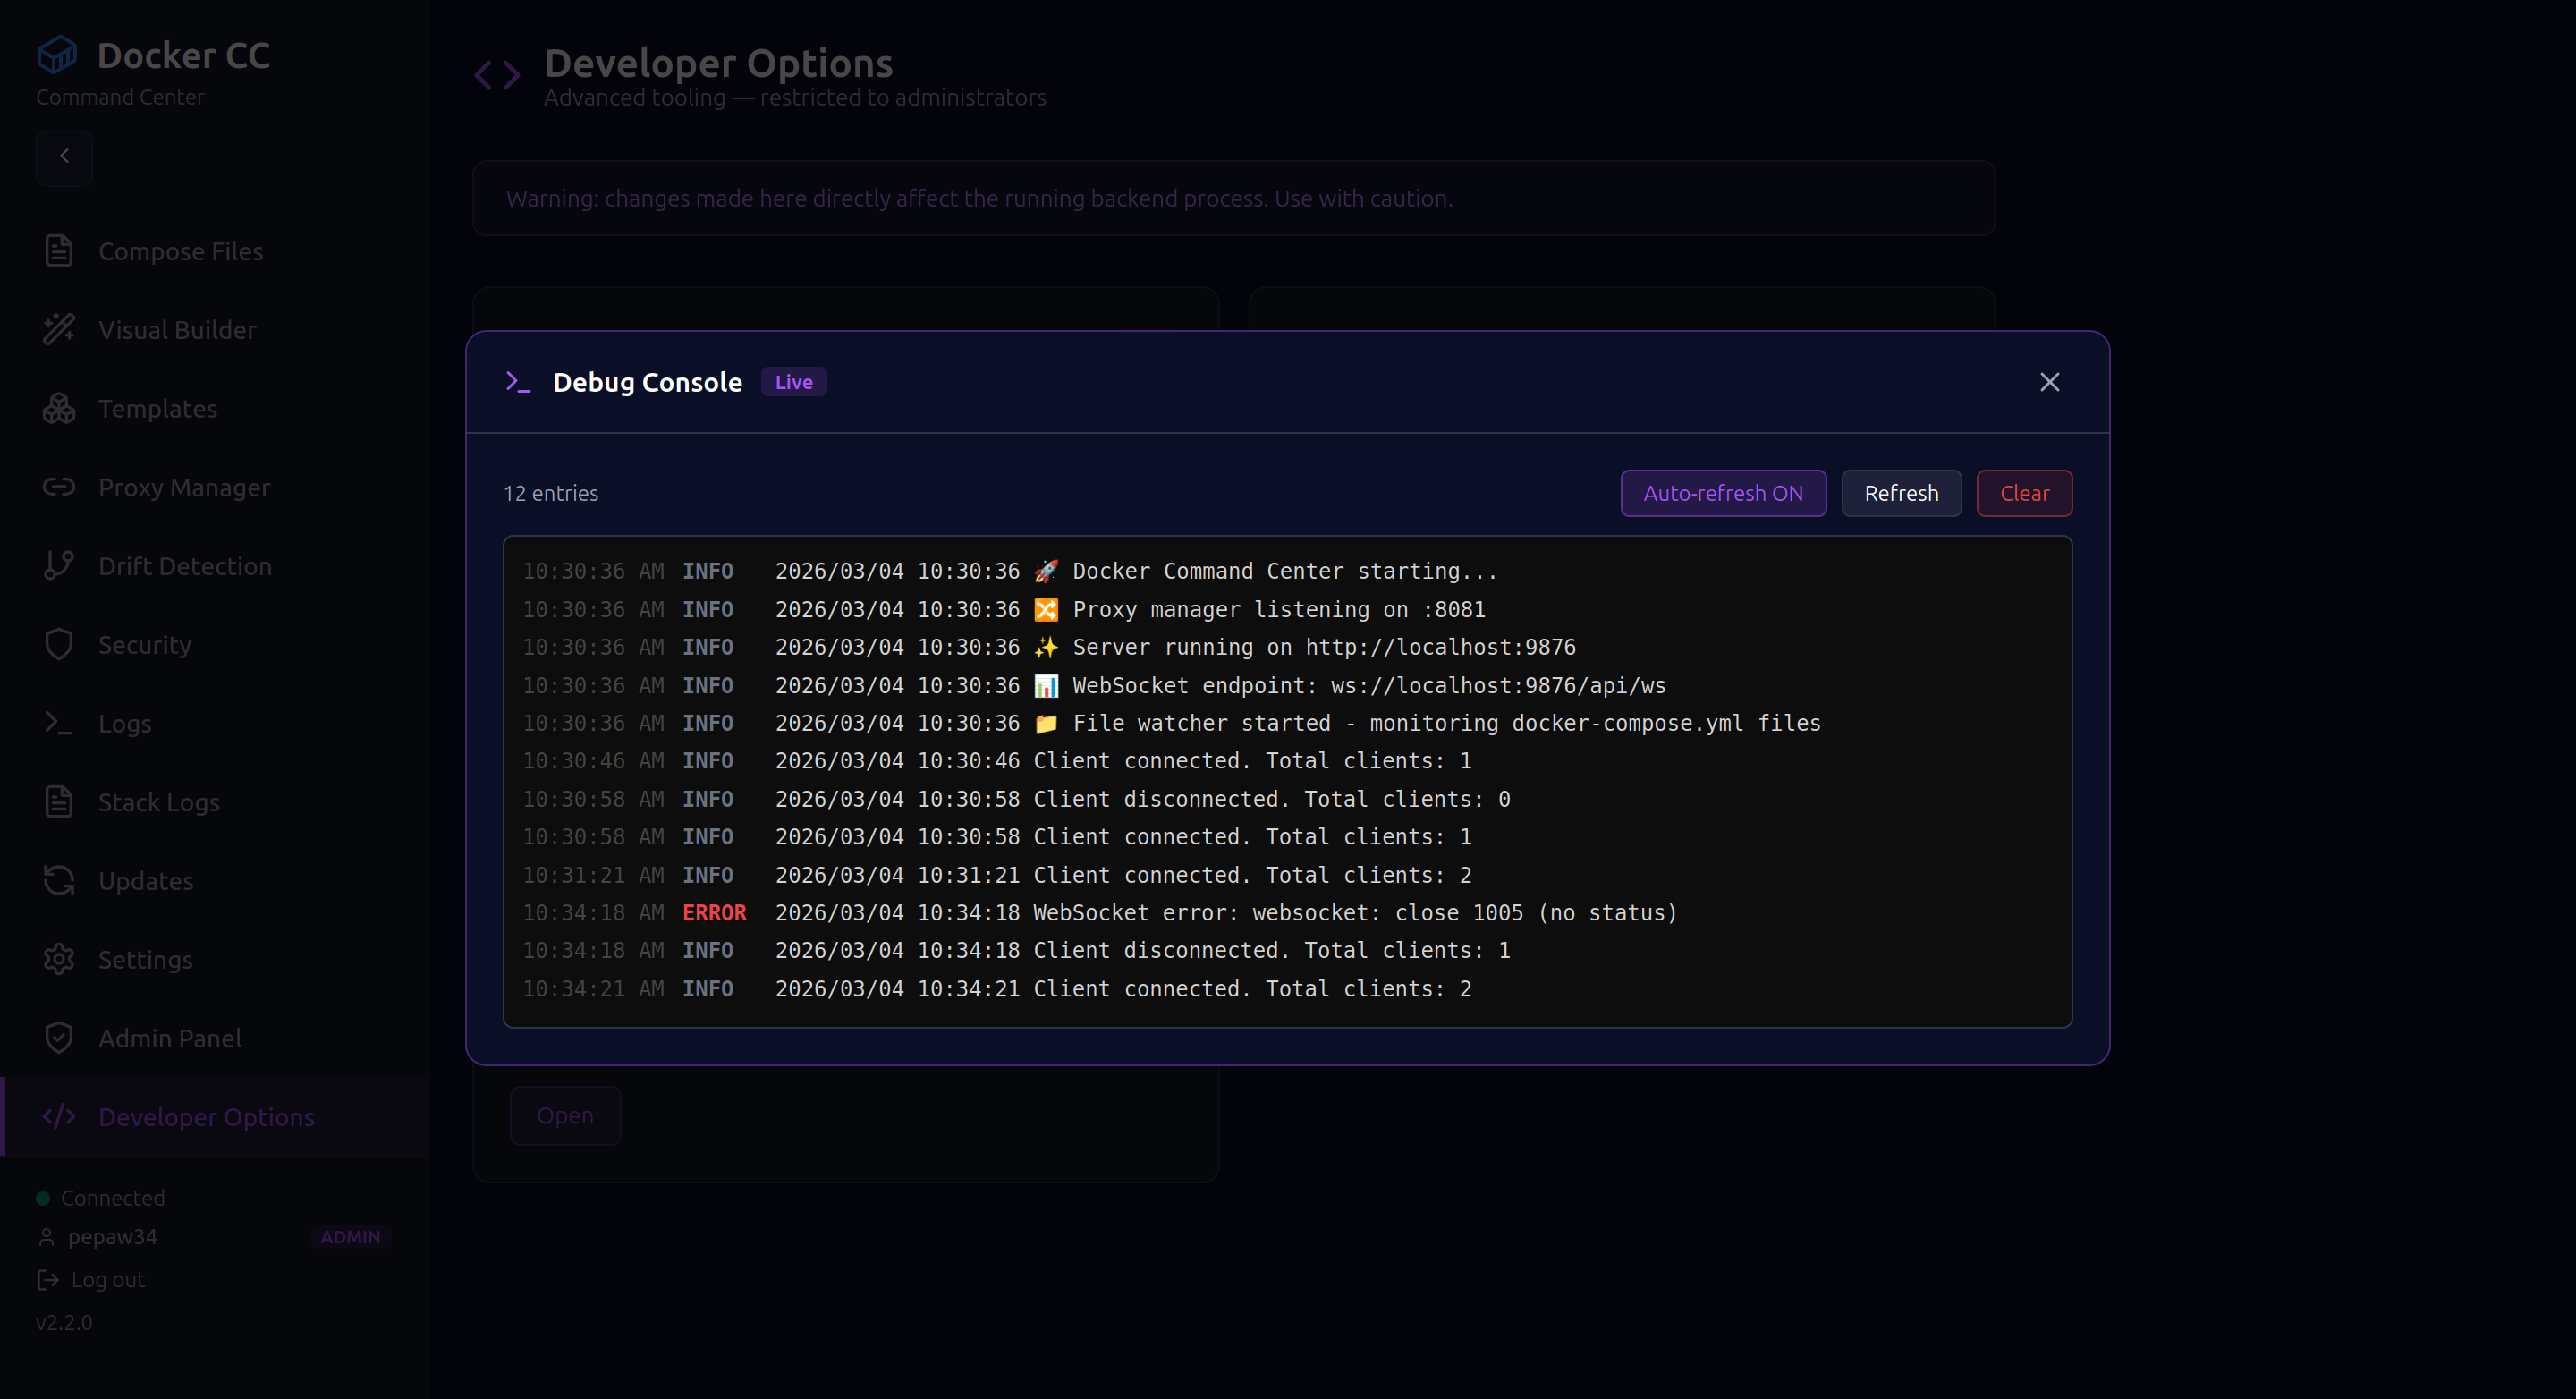Open the Proxy Manager
Screen dimensions: 2576x1399
coord(184,487)
